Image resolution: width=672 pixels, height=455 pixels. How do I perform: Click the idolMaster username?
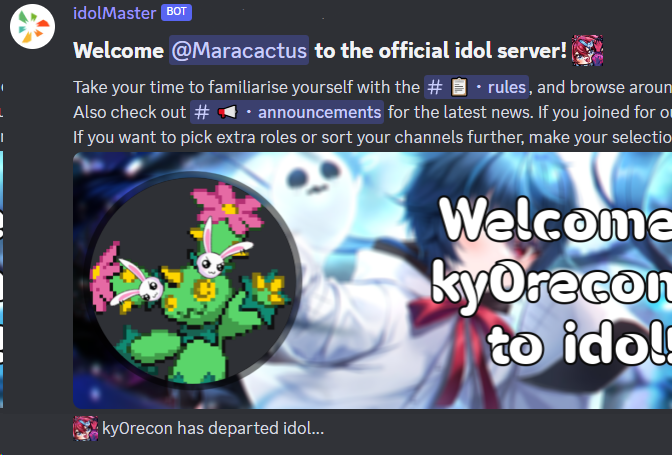(114, 13)
